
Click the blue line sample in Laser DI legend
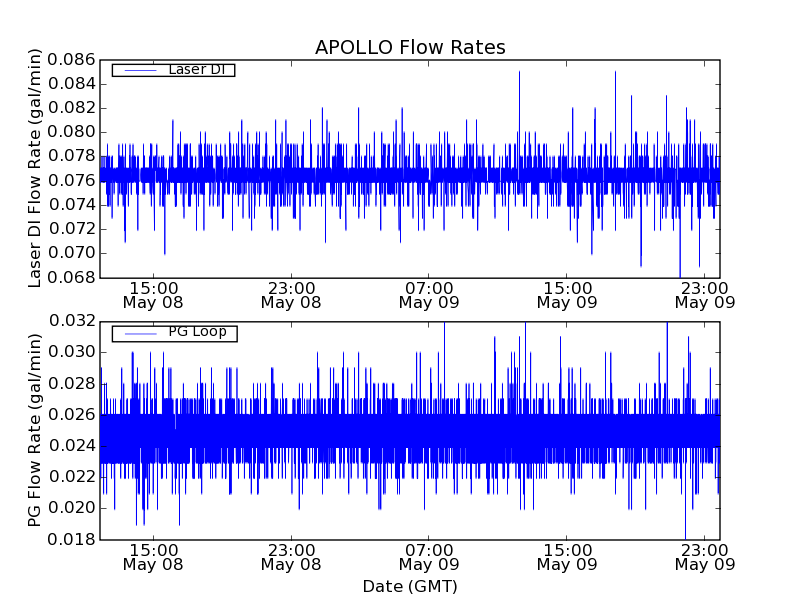point(138,70)
